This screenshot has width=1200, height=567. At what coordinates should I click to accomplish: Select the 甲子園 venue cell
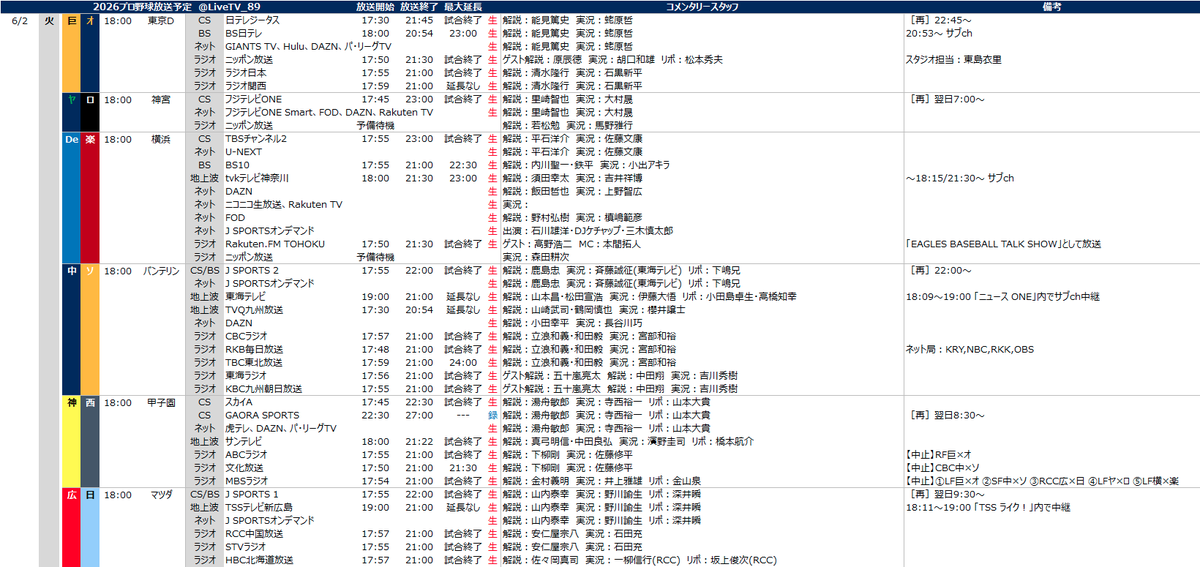[160, 402]
